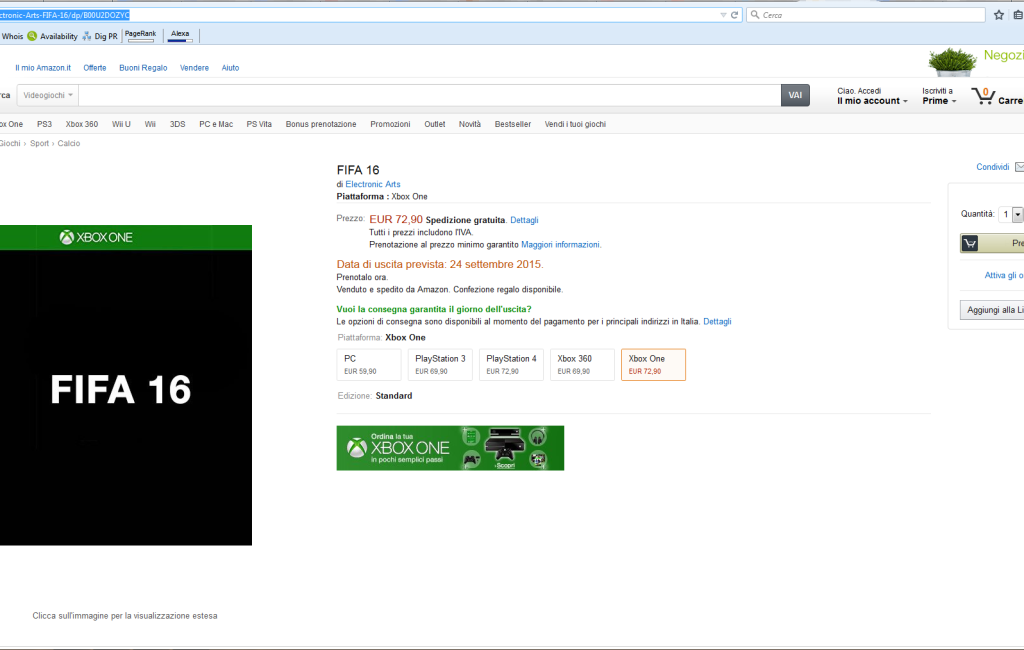1024x650 pixels.
Task: Click the pre-order cart button
Action: [992, 243]
